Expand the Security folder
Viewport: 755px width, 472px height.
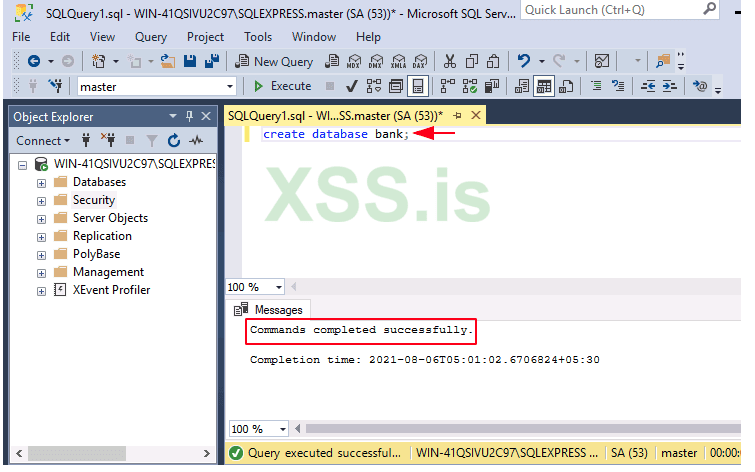(x=41, y=201)
